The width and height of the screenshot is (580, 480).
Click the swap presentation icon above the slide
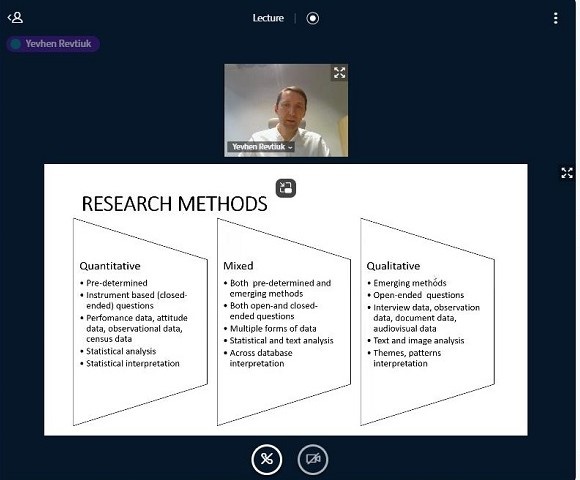click(x=286, y=188)
